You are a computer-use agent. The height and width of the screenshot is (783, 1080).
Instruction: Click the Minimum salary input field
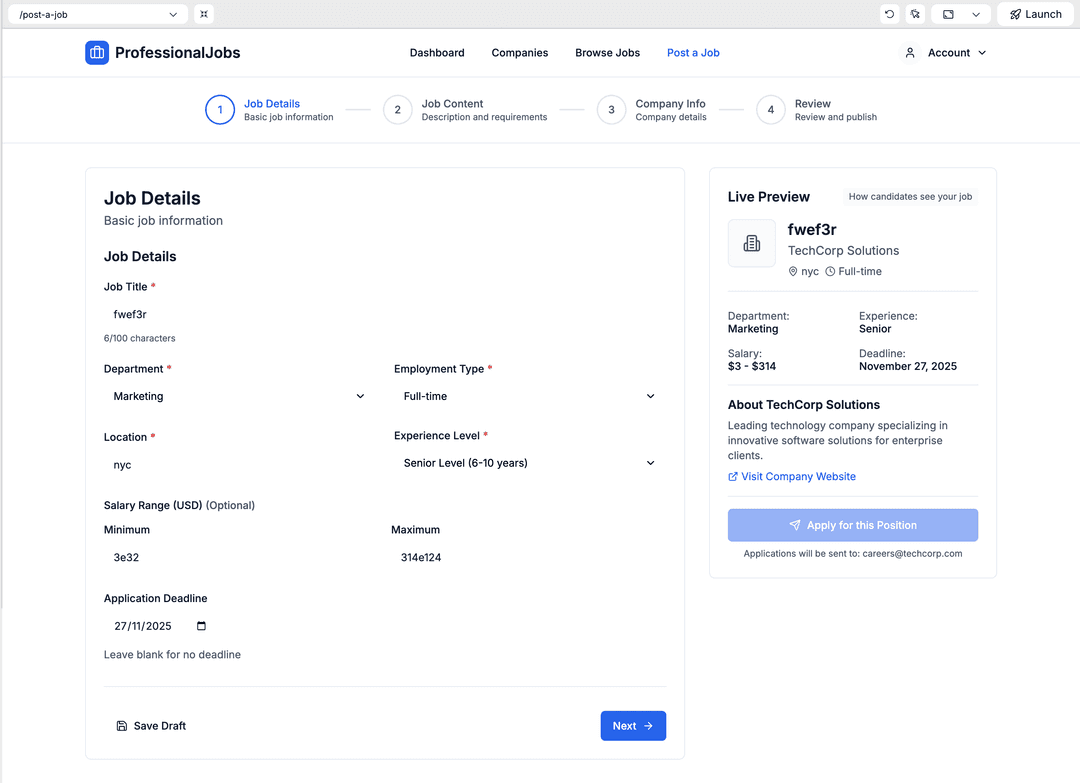tap(240, 558)
